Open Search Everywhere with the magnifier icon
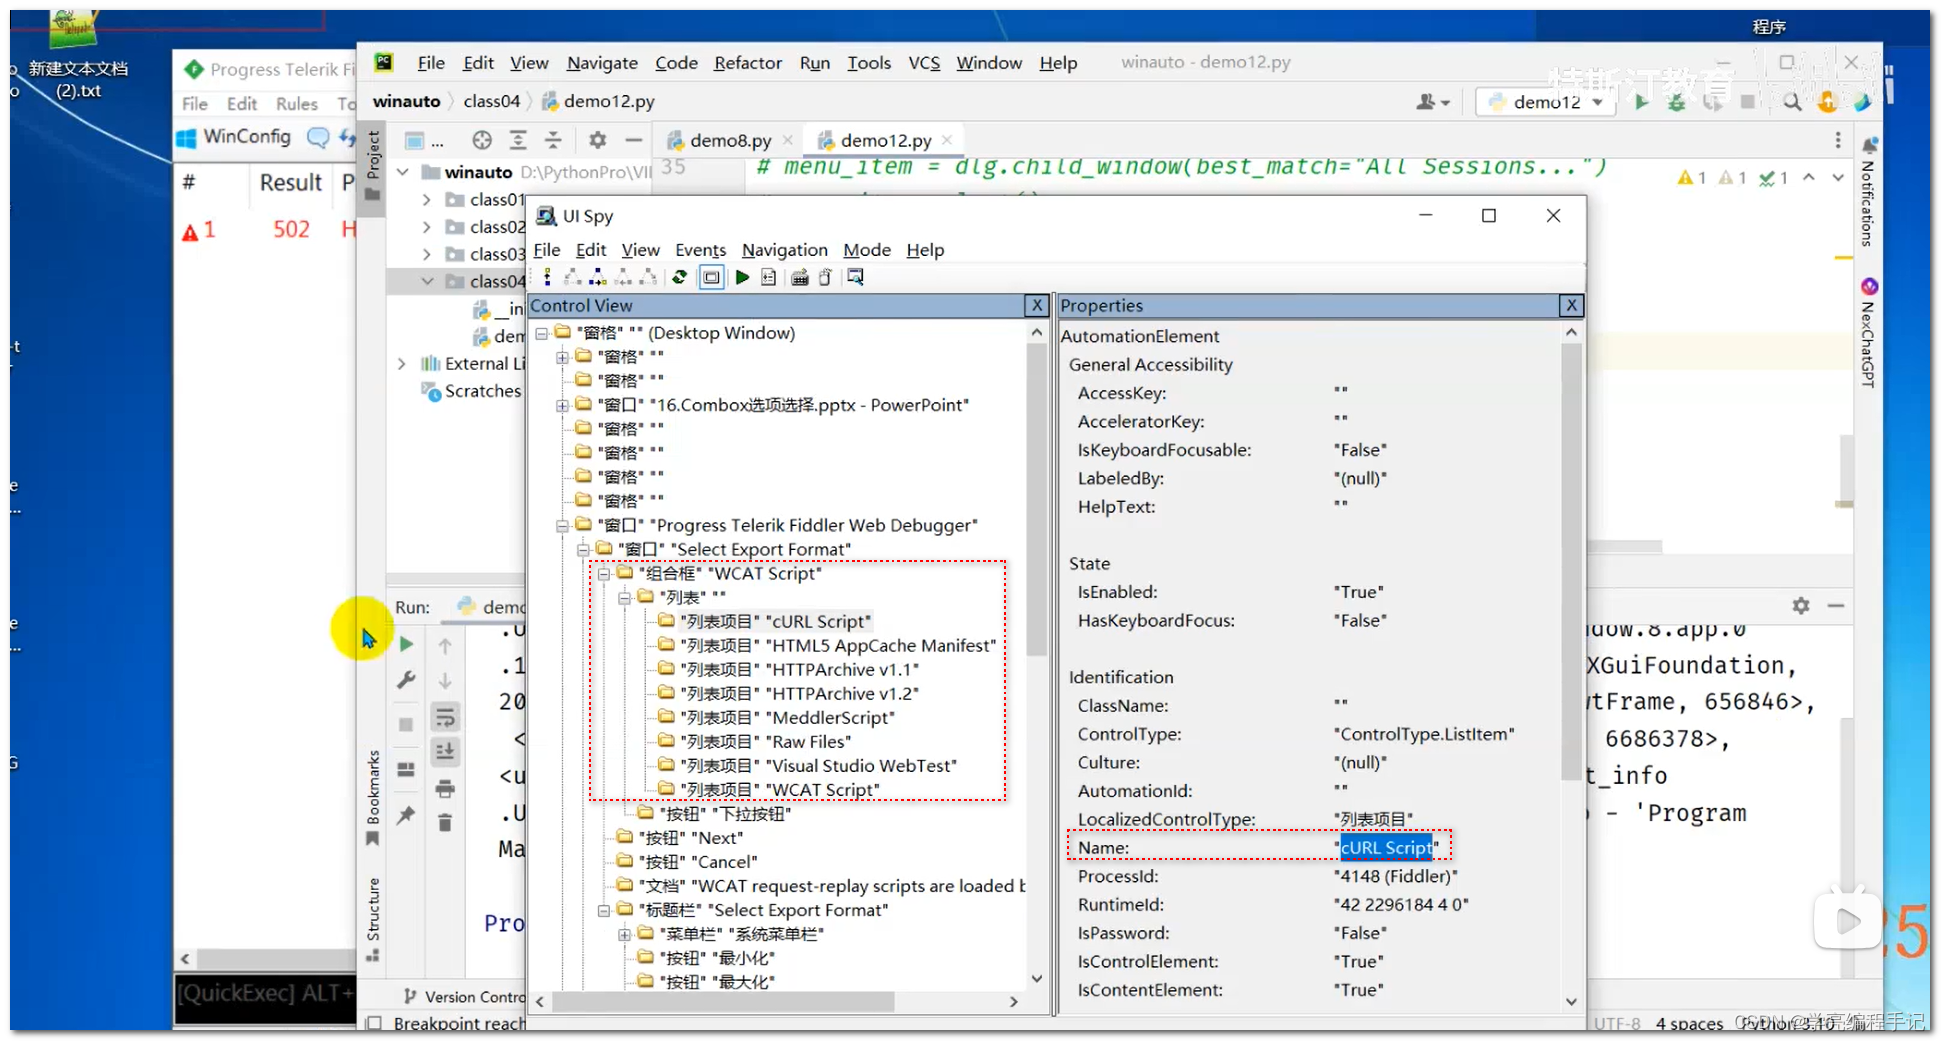The width and height of the screenshot is (1941, 1041). pos(1791,101)
